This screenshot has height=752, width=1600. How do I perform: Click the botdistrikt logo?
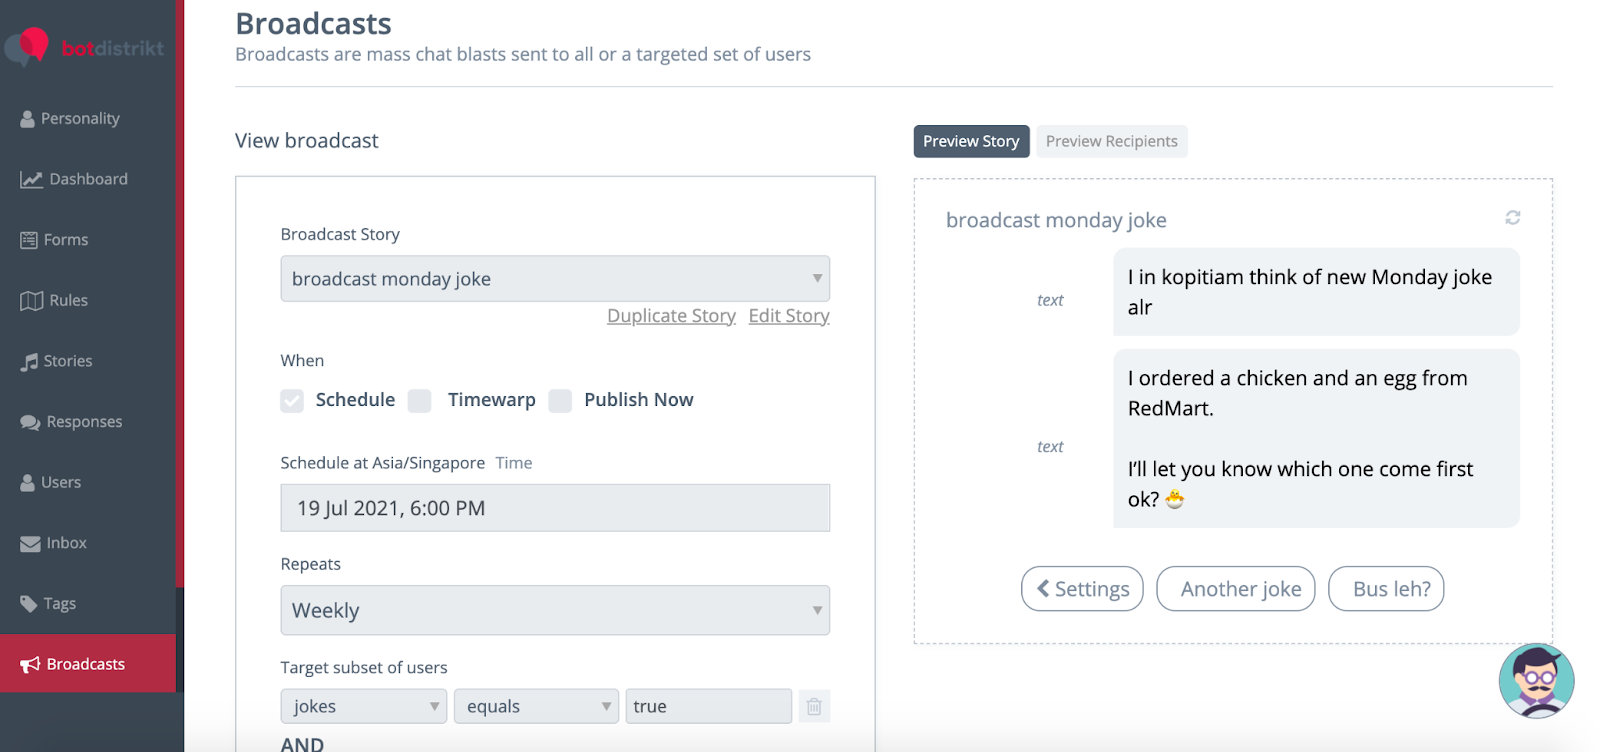[x=84, y=47]
